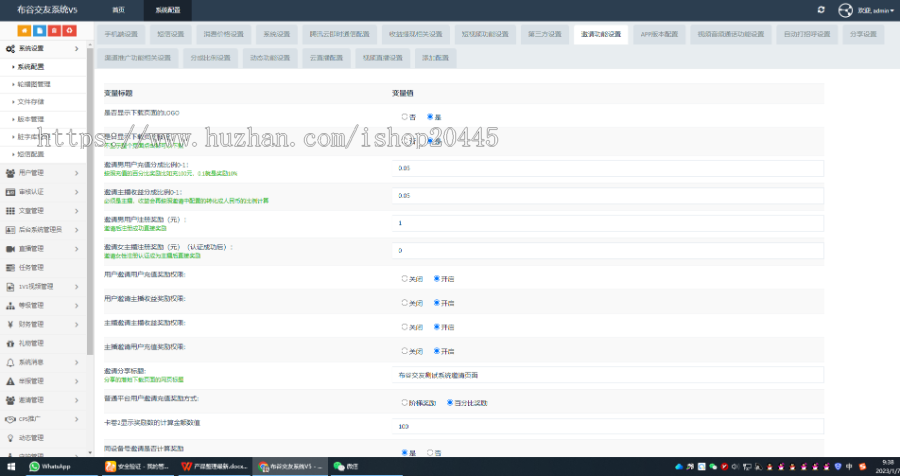Click the grid icon beside 文章管理

pyautogui.click(x=10, y=211)
